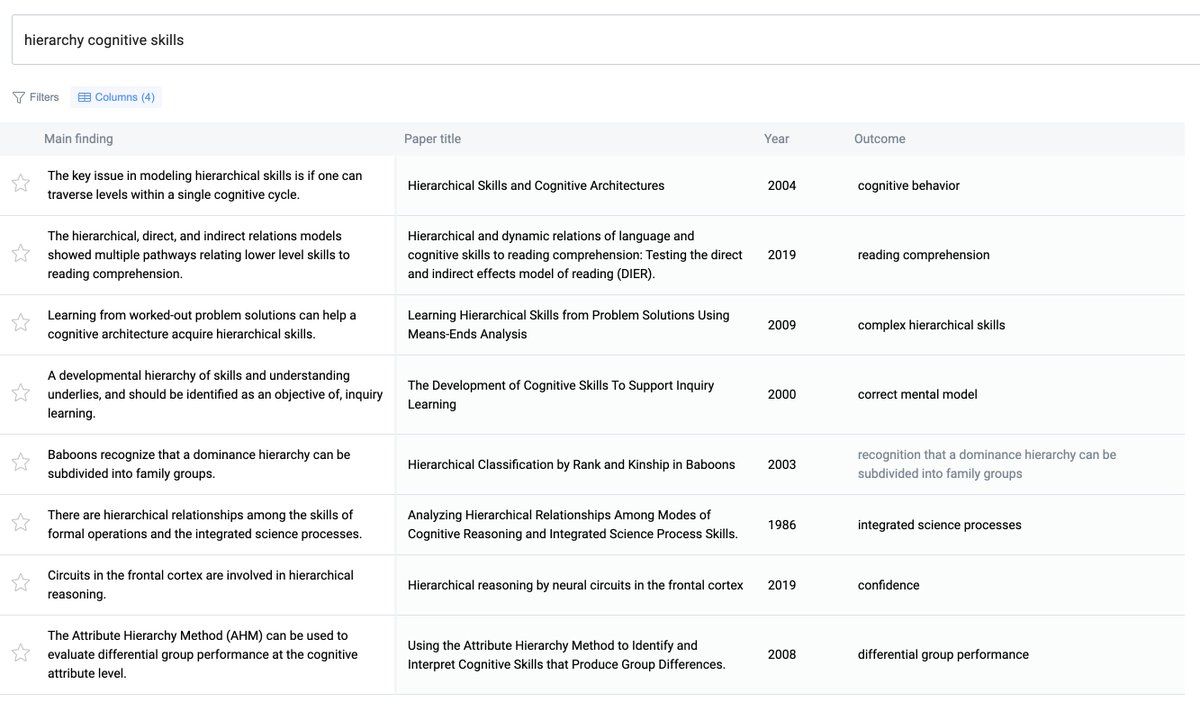This screenshot has width=1200, height=711.
Task: Toggle favorite on the Means-Ends Analysis paper
Action: click(20, 324)
